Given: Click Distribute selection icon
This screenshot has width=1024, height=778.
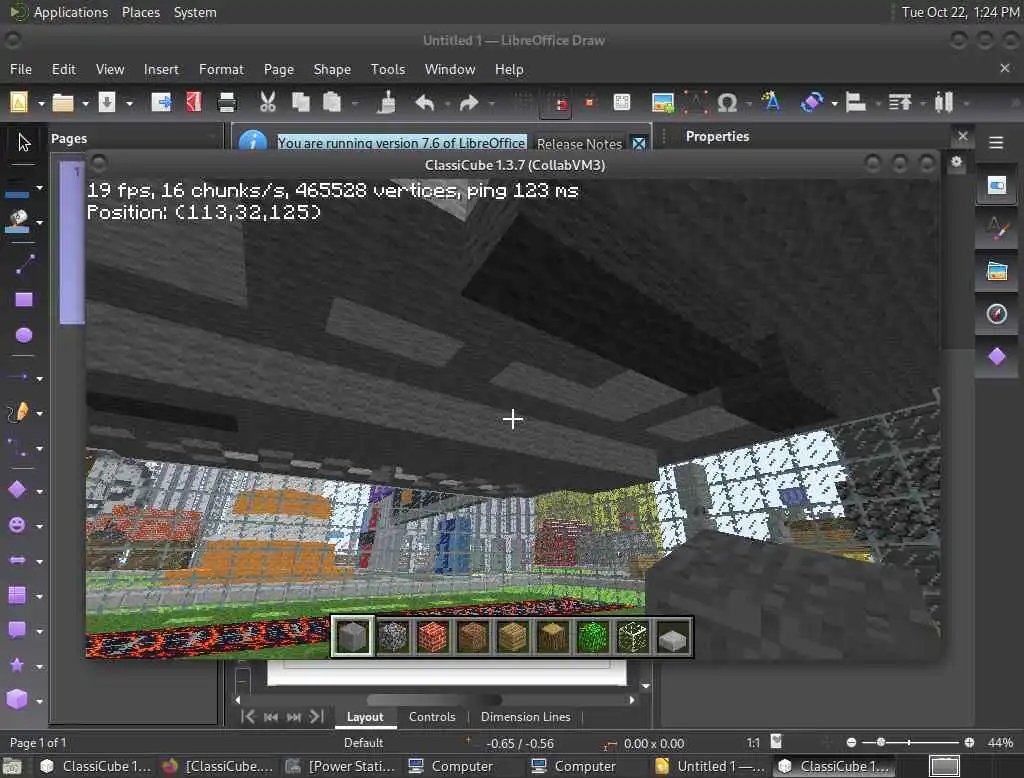Looking at the screenshot, I should coord(944,103).
